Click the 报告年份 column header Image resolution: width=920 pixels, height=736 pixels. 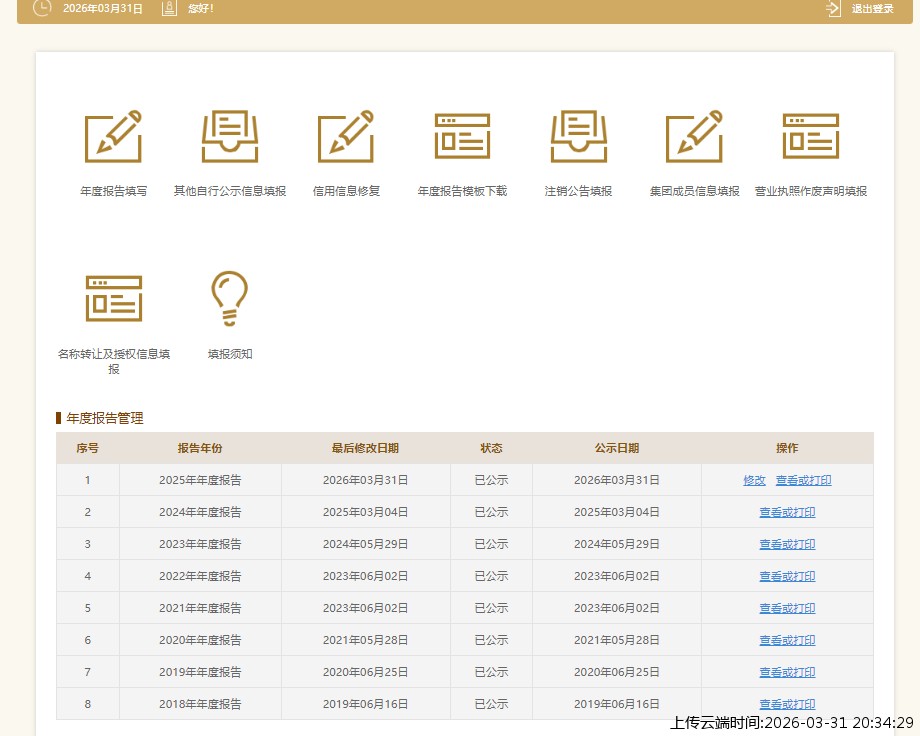pos(200,448)
